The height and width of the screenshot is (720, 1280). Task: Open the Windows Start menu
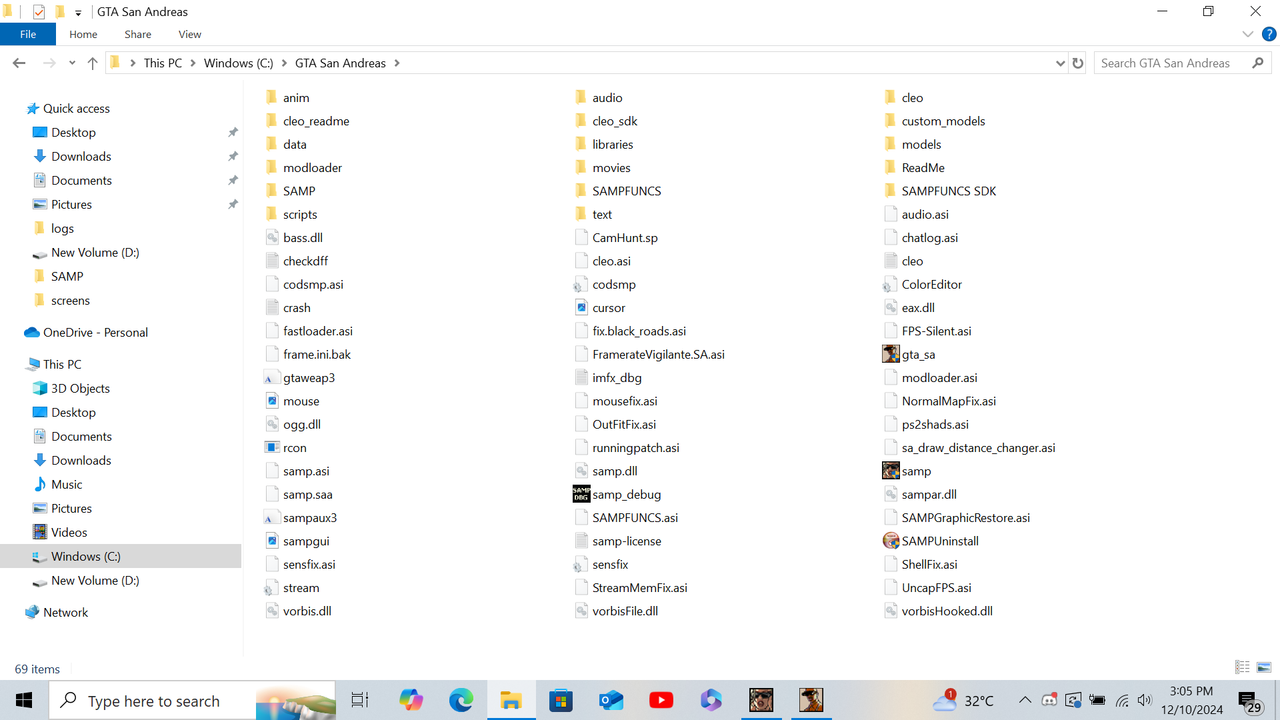(24, 700)
